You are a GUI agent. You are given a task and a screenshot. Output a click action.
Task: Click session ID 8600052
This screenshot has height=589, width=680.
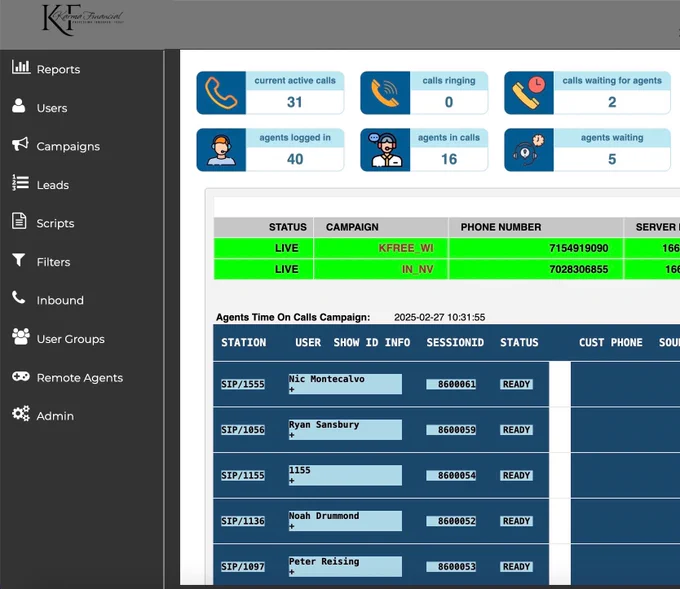451,521
